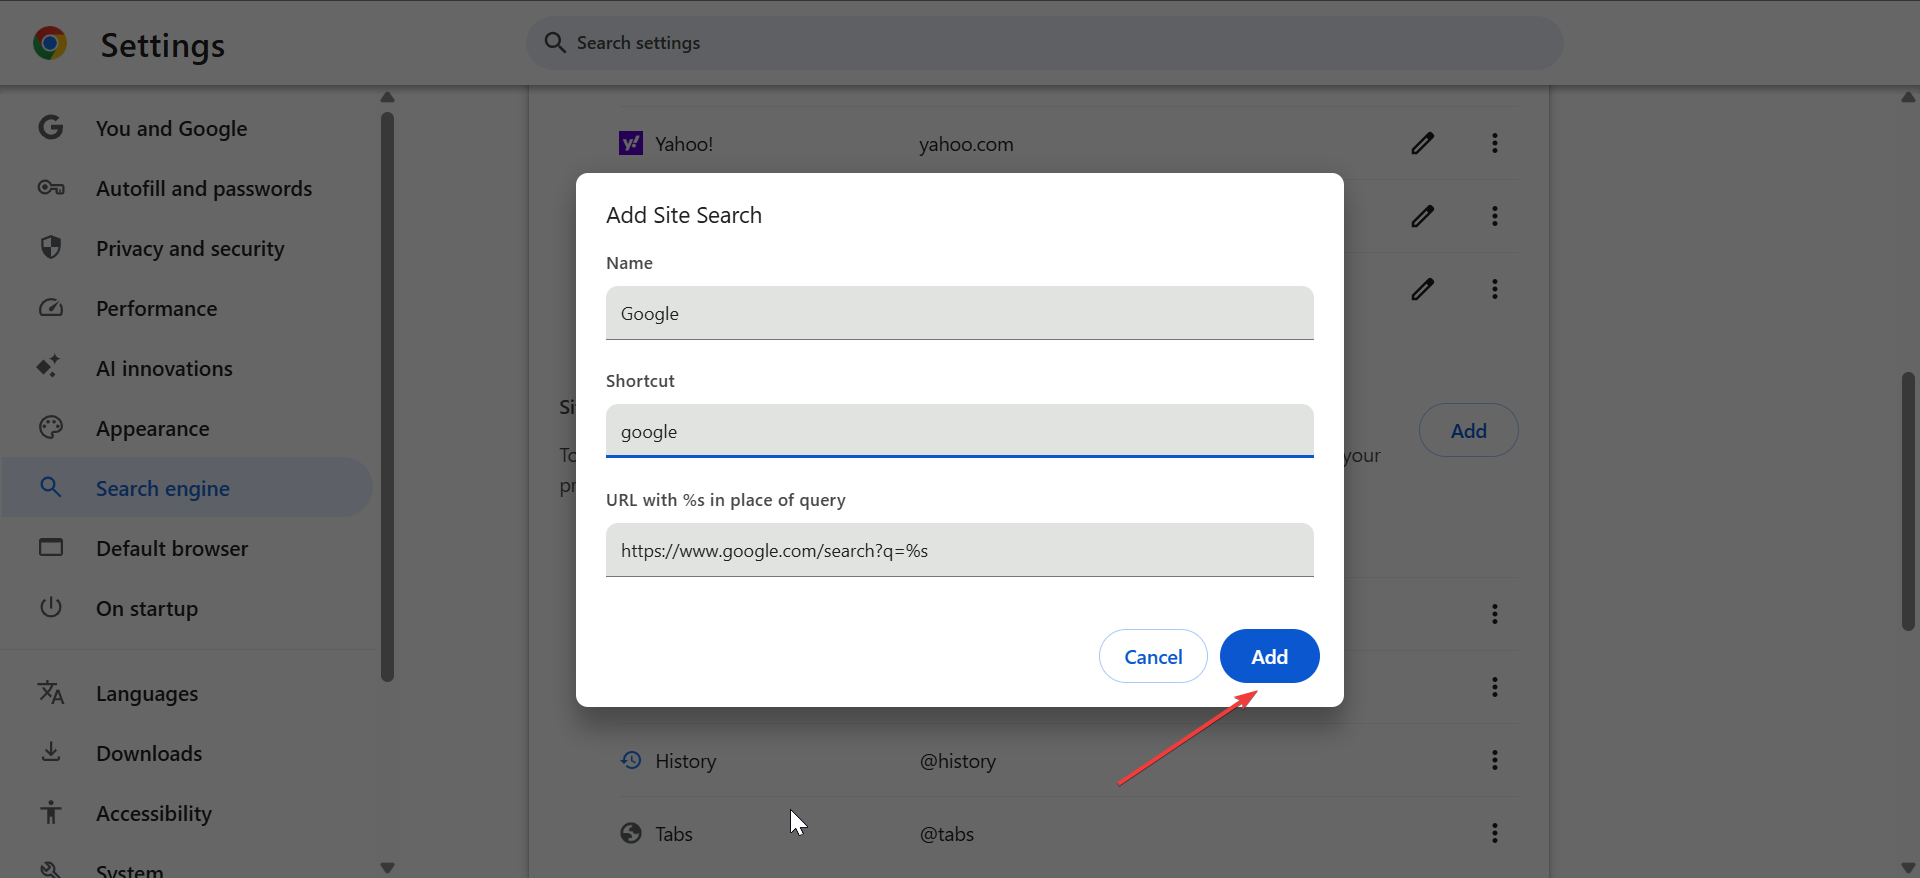Edit the Yahoo! search engine pencil icon
The width and height of the screenshot is (1920, 878).
pyautogui.click(x=1422, y=144)
